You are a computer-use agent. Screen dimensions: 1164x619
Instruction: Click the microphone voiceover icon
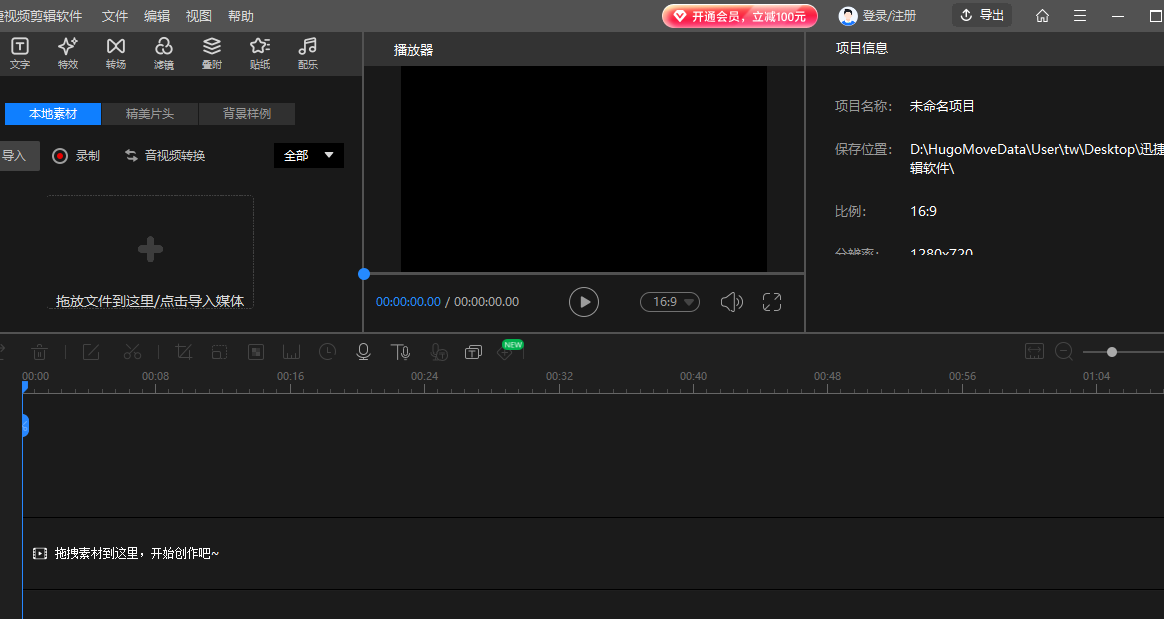[363, 352]
